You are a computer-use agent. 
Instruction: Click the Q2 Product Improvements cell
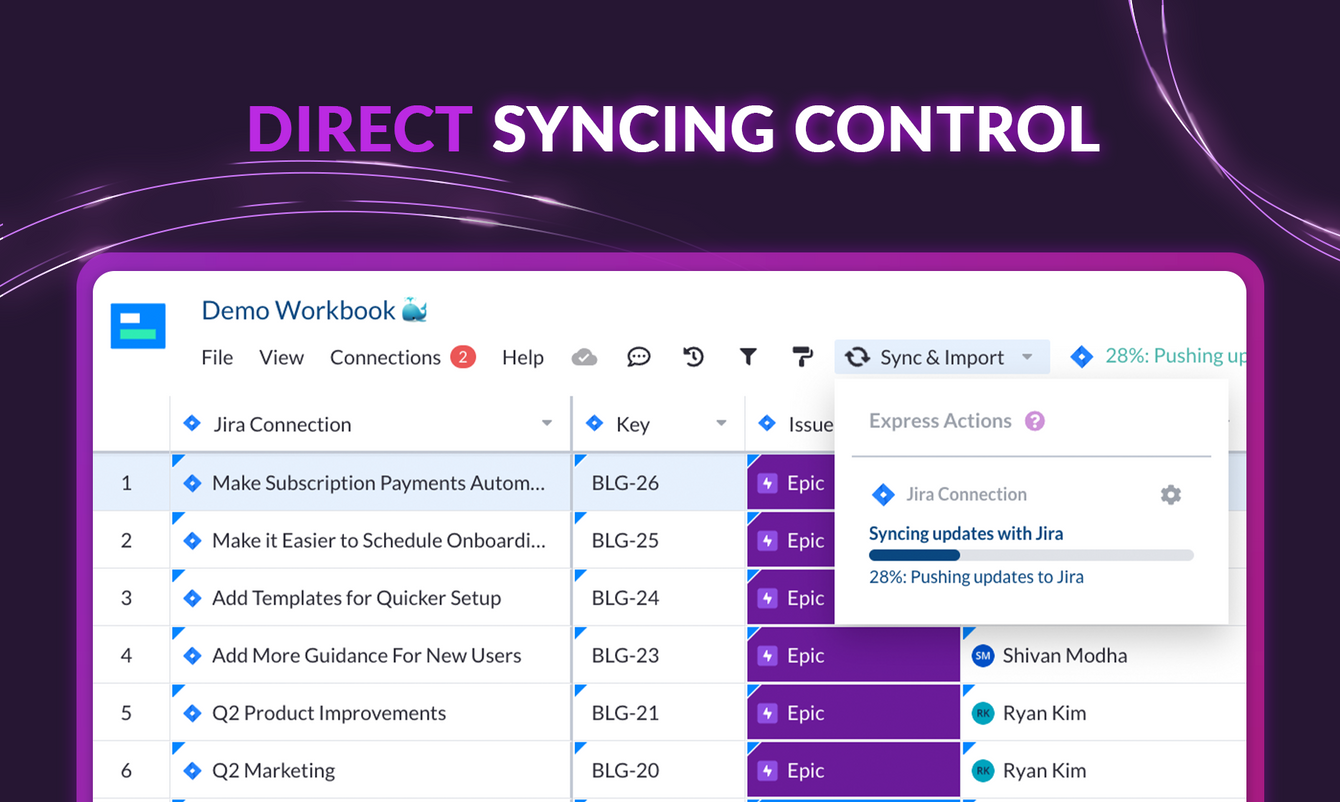tap(370, 713)
